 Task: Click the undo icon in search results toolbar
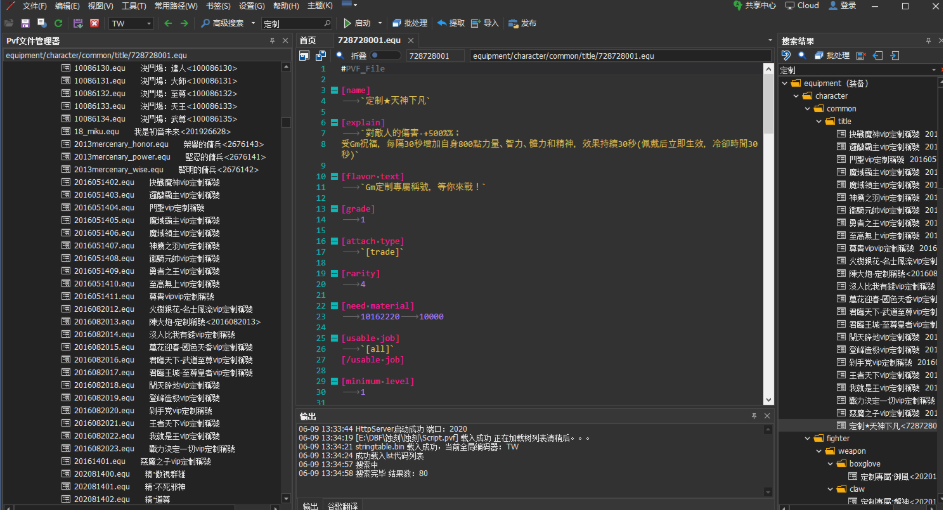click(x=786, y=55)
